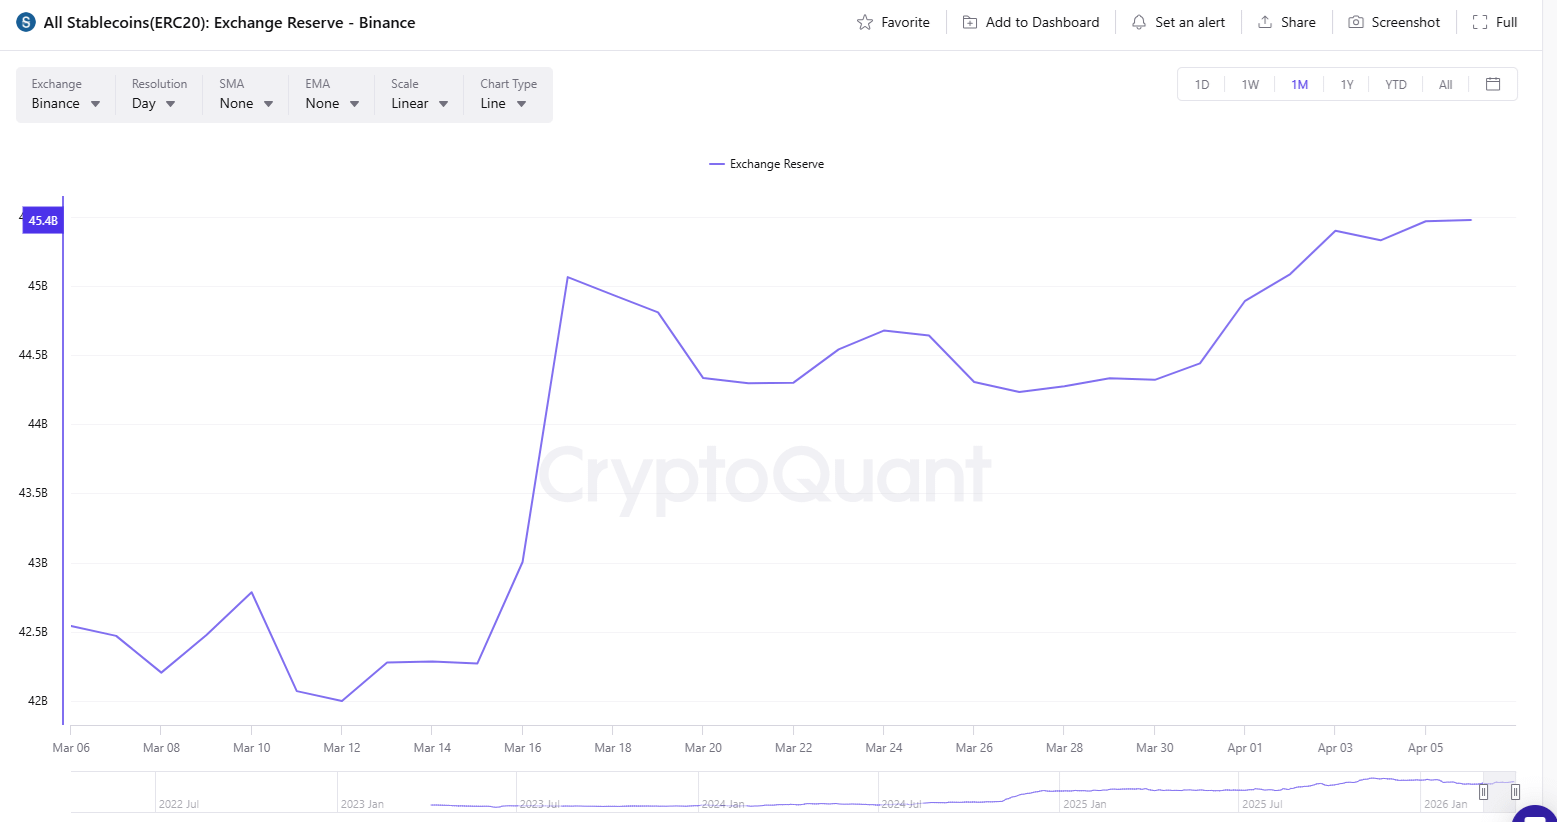Open the Chart Type dropdown
1557x822 pixels.
pyautogui.click(x=501, y=102)
